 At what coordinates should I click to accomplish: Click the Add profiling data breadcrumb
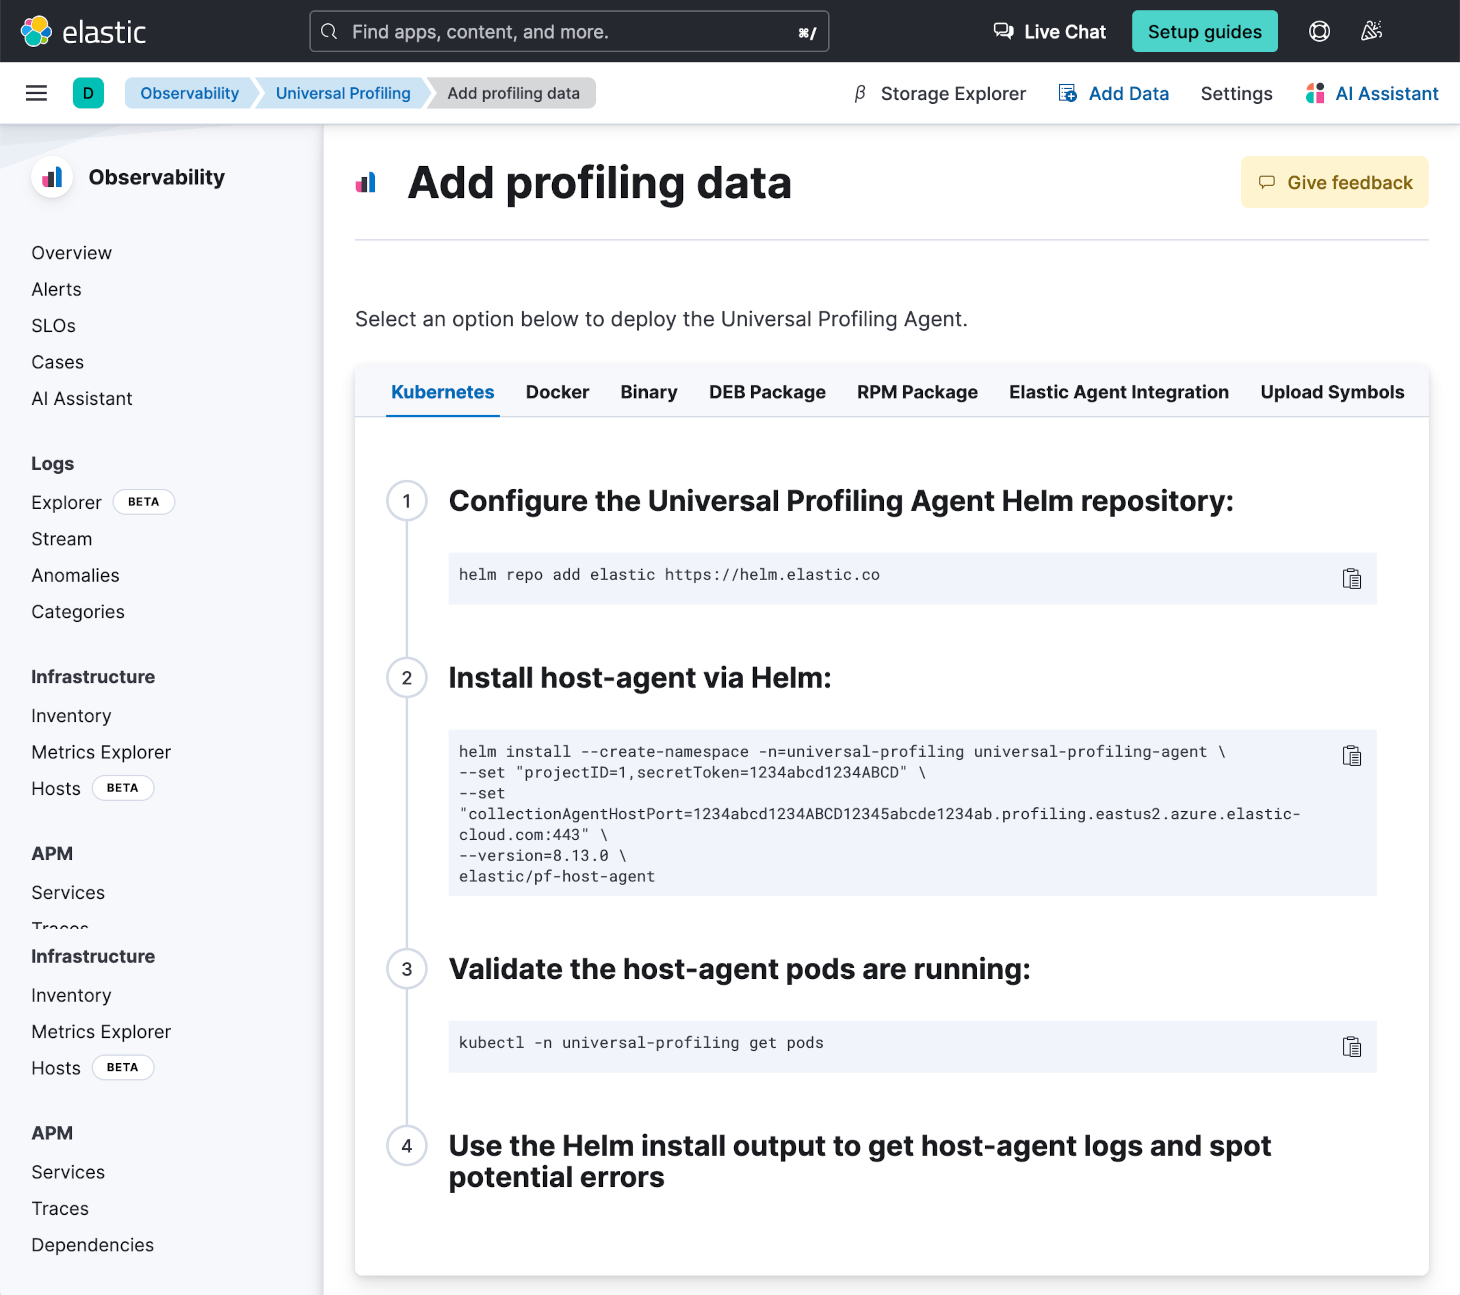pyautogui.click(x=513, y=93)
